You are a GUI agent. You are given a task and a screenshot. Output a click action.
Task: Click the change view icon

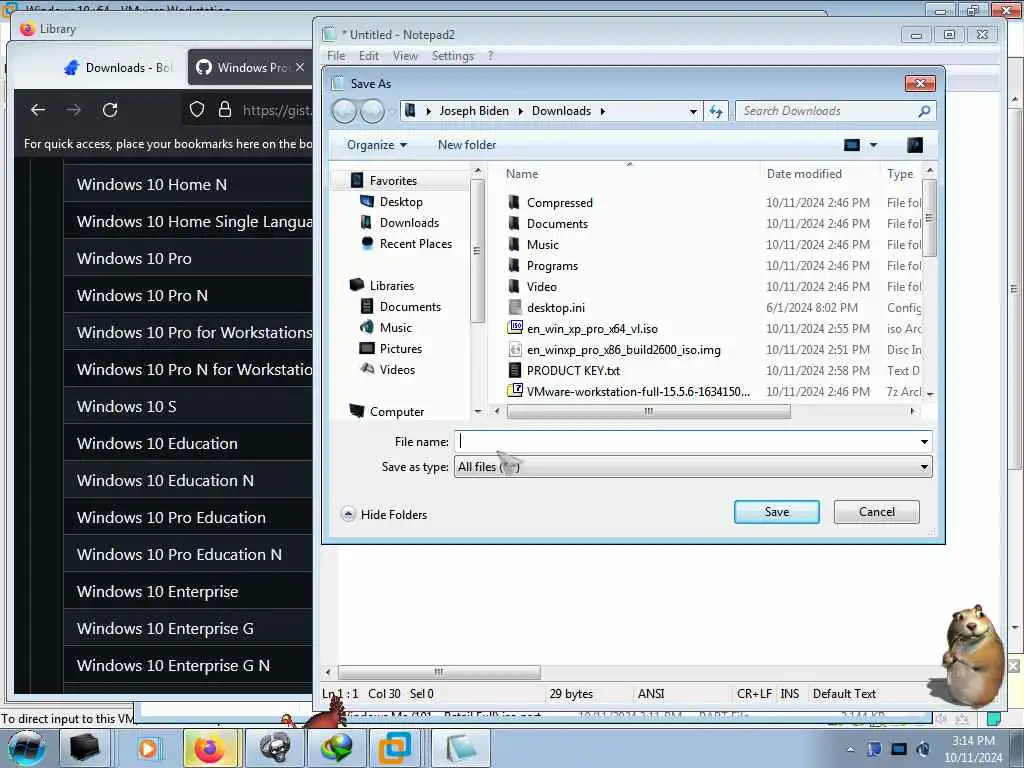pyautogui.click(x=852, y=145)
